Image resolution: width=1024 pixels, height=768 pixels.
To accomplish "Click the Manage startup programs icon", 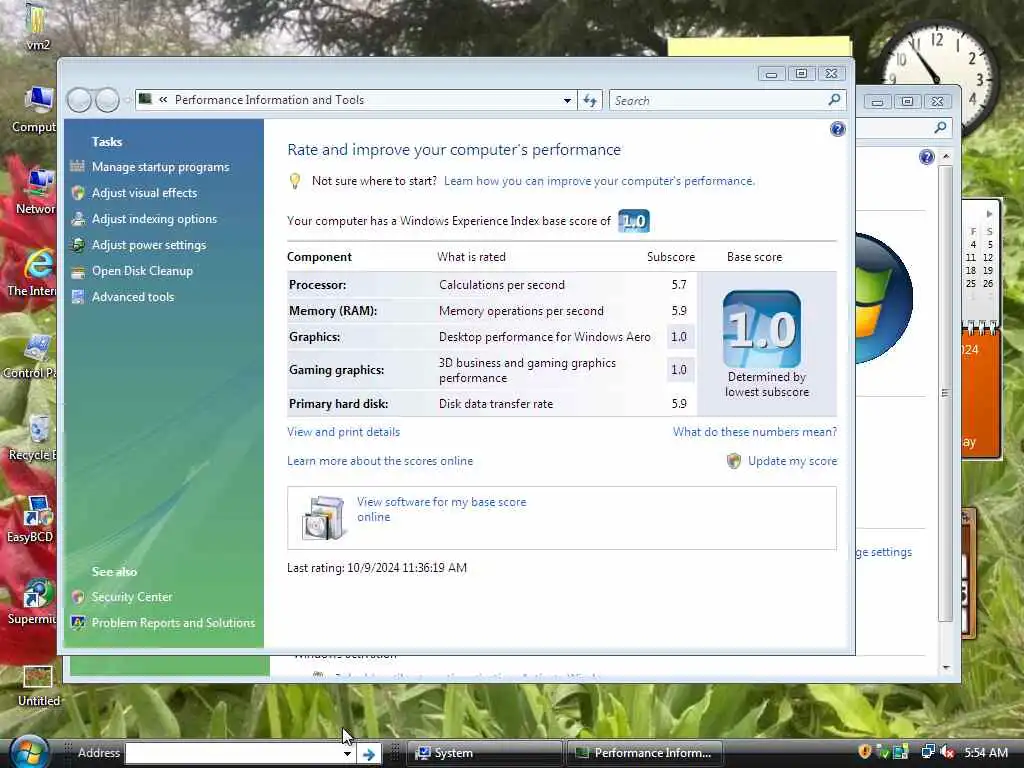I will point(78,167).
